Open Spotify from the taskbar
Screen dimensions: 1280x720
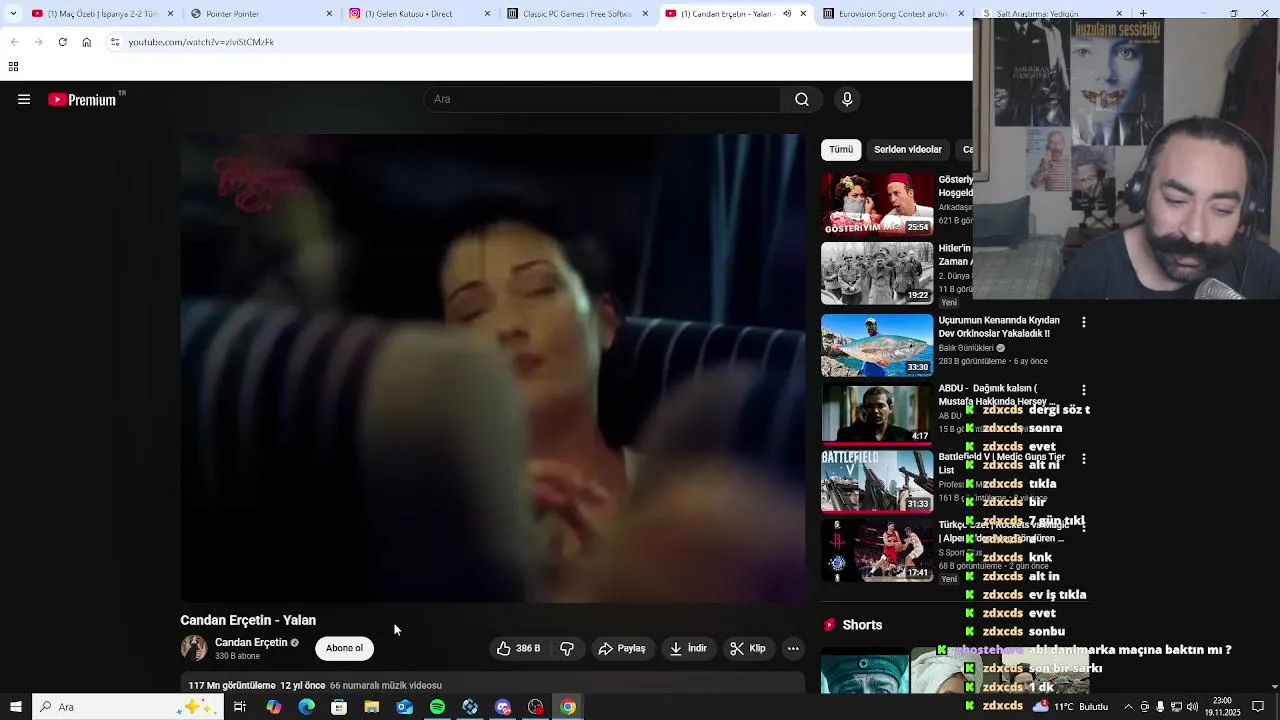(x=437, y=707)
